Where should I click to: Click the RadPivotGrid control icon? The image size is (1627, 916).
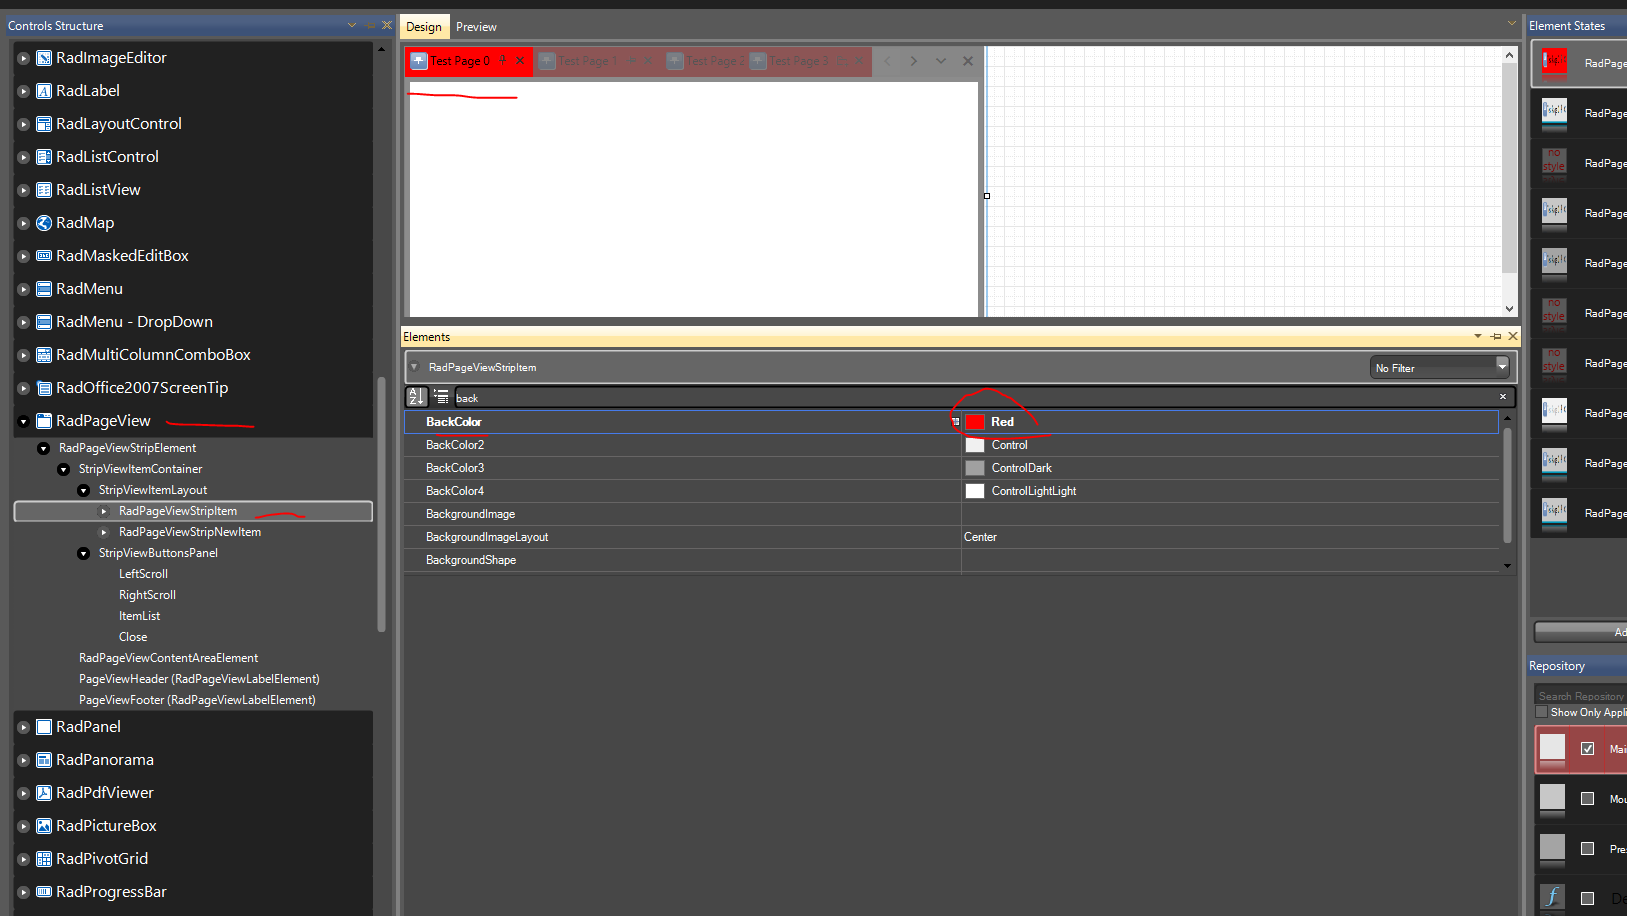pyautogui.click(x=44, y=859)
